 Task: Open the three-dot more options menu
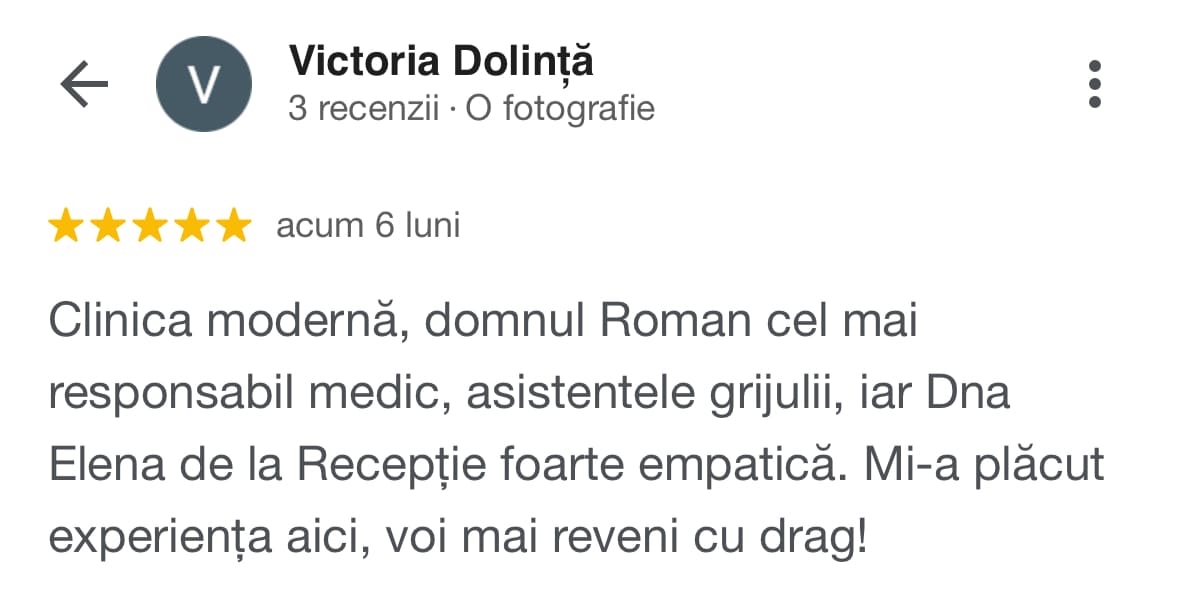click(1094, 84)
